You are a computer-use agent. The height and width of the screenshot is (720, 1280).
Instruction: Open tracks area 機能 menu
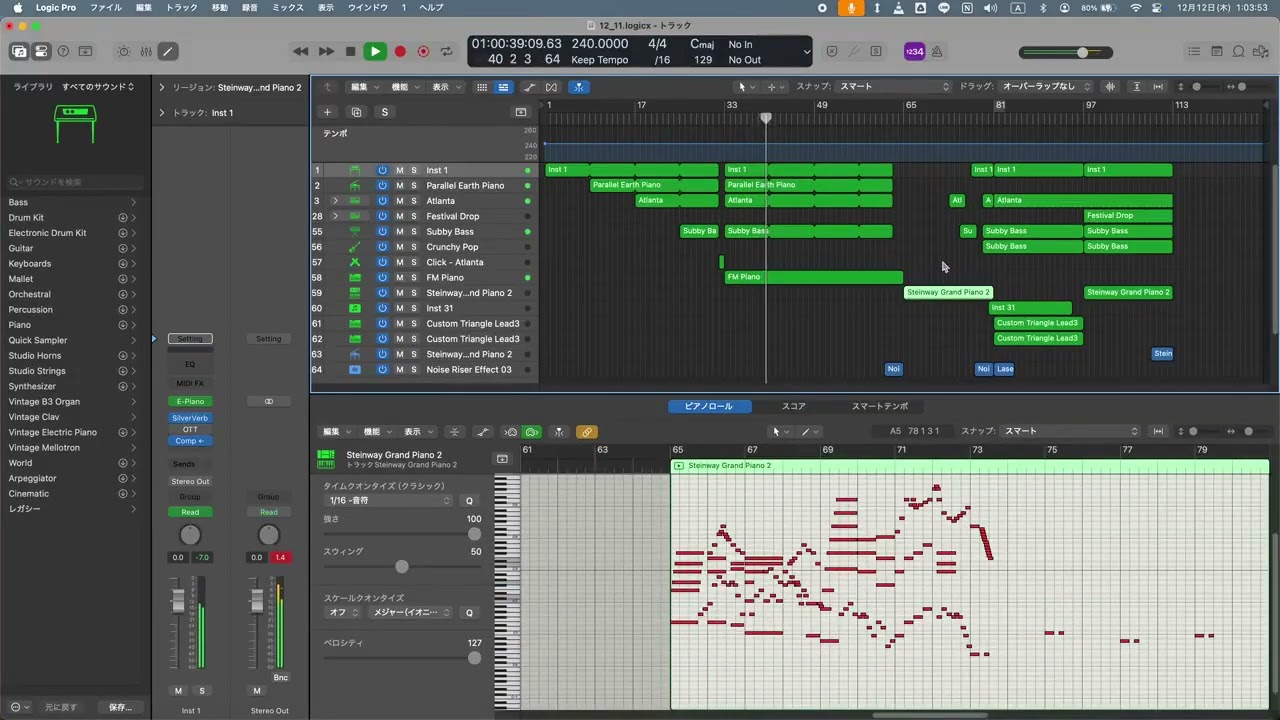[x=403, y=87]
